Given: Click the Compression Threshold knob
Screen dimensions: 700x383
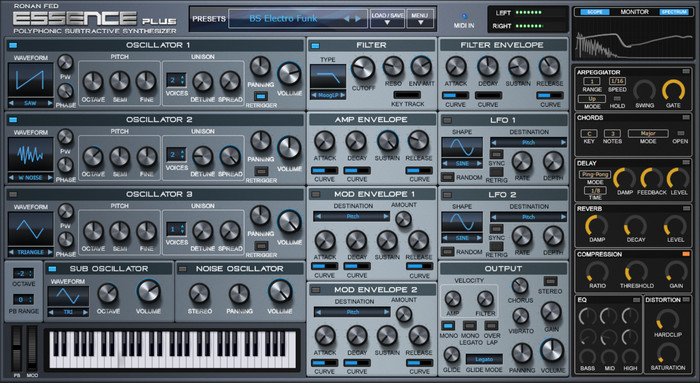Looking at the screenshot, I should pyautogui.click(x=636, y=271).
